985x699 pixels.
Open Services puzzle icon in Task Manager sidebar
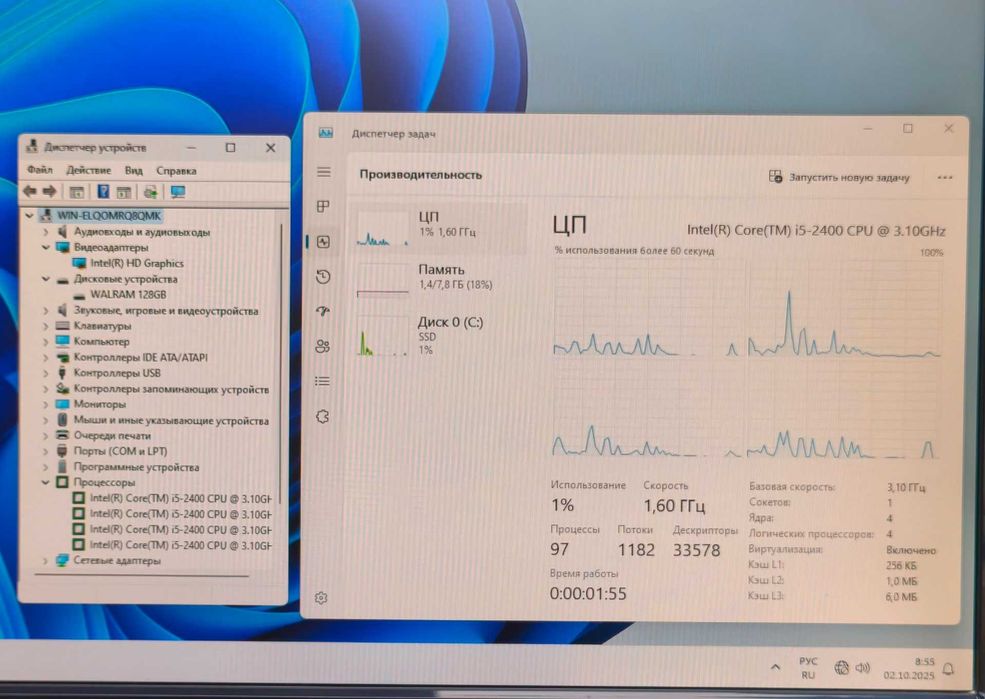tap(322, 416)
